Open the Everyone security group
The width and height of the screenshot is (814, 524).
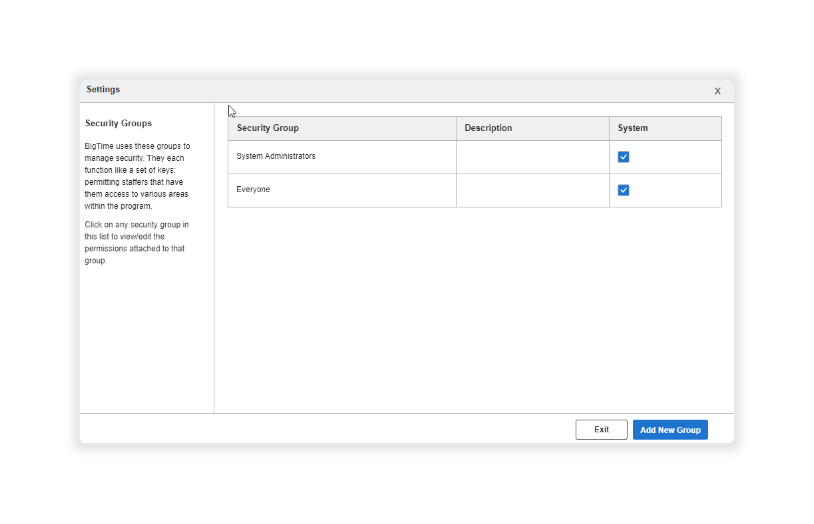click(x=253, y=190)
